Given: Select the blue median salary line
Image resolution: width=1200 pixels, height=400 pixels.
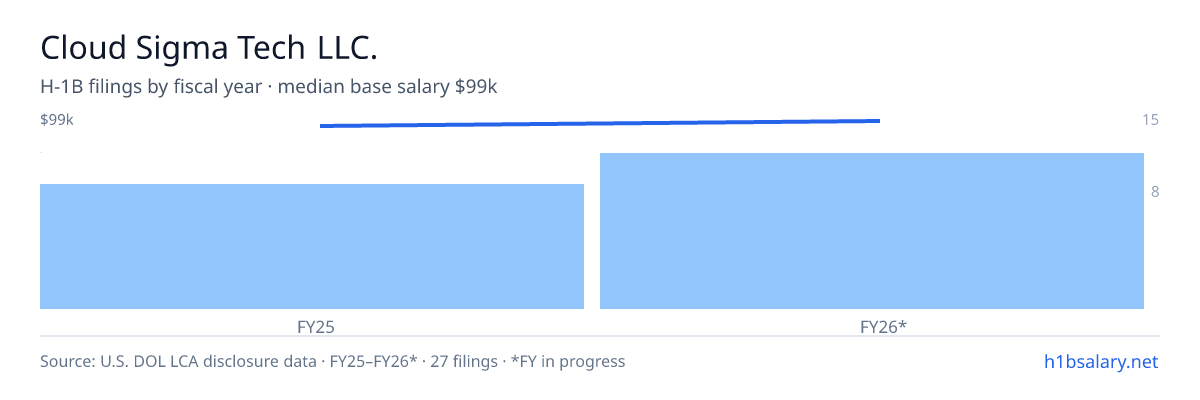Looking at the screenshot, I should pos(600,123).
